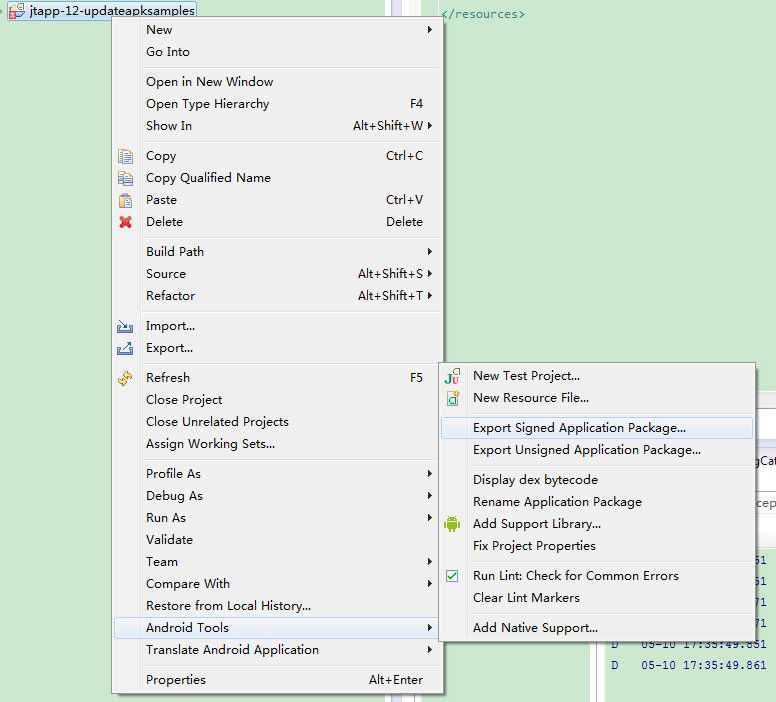Select Clear Lint Markers
The image size is (776, 702).
tap(597, 598)
